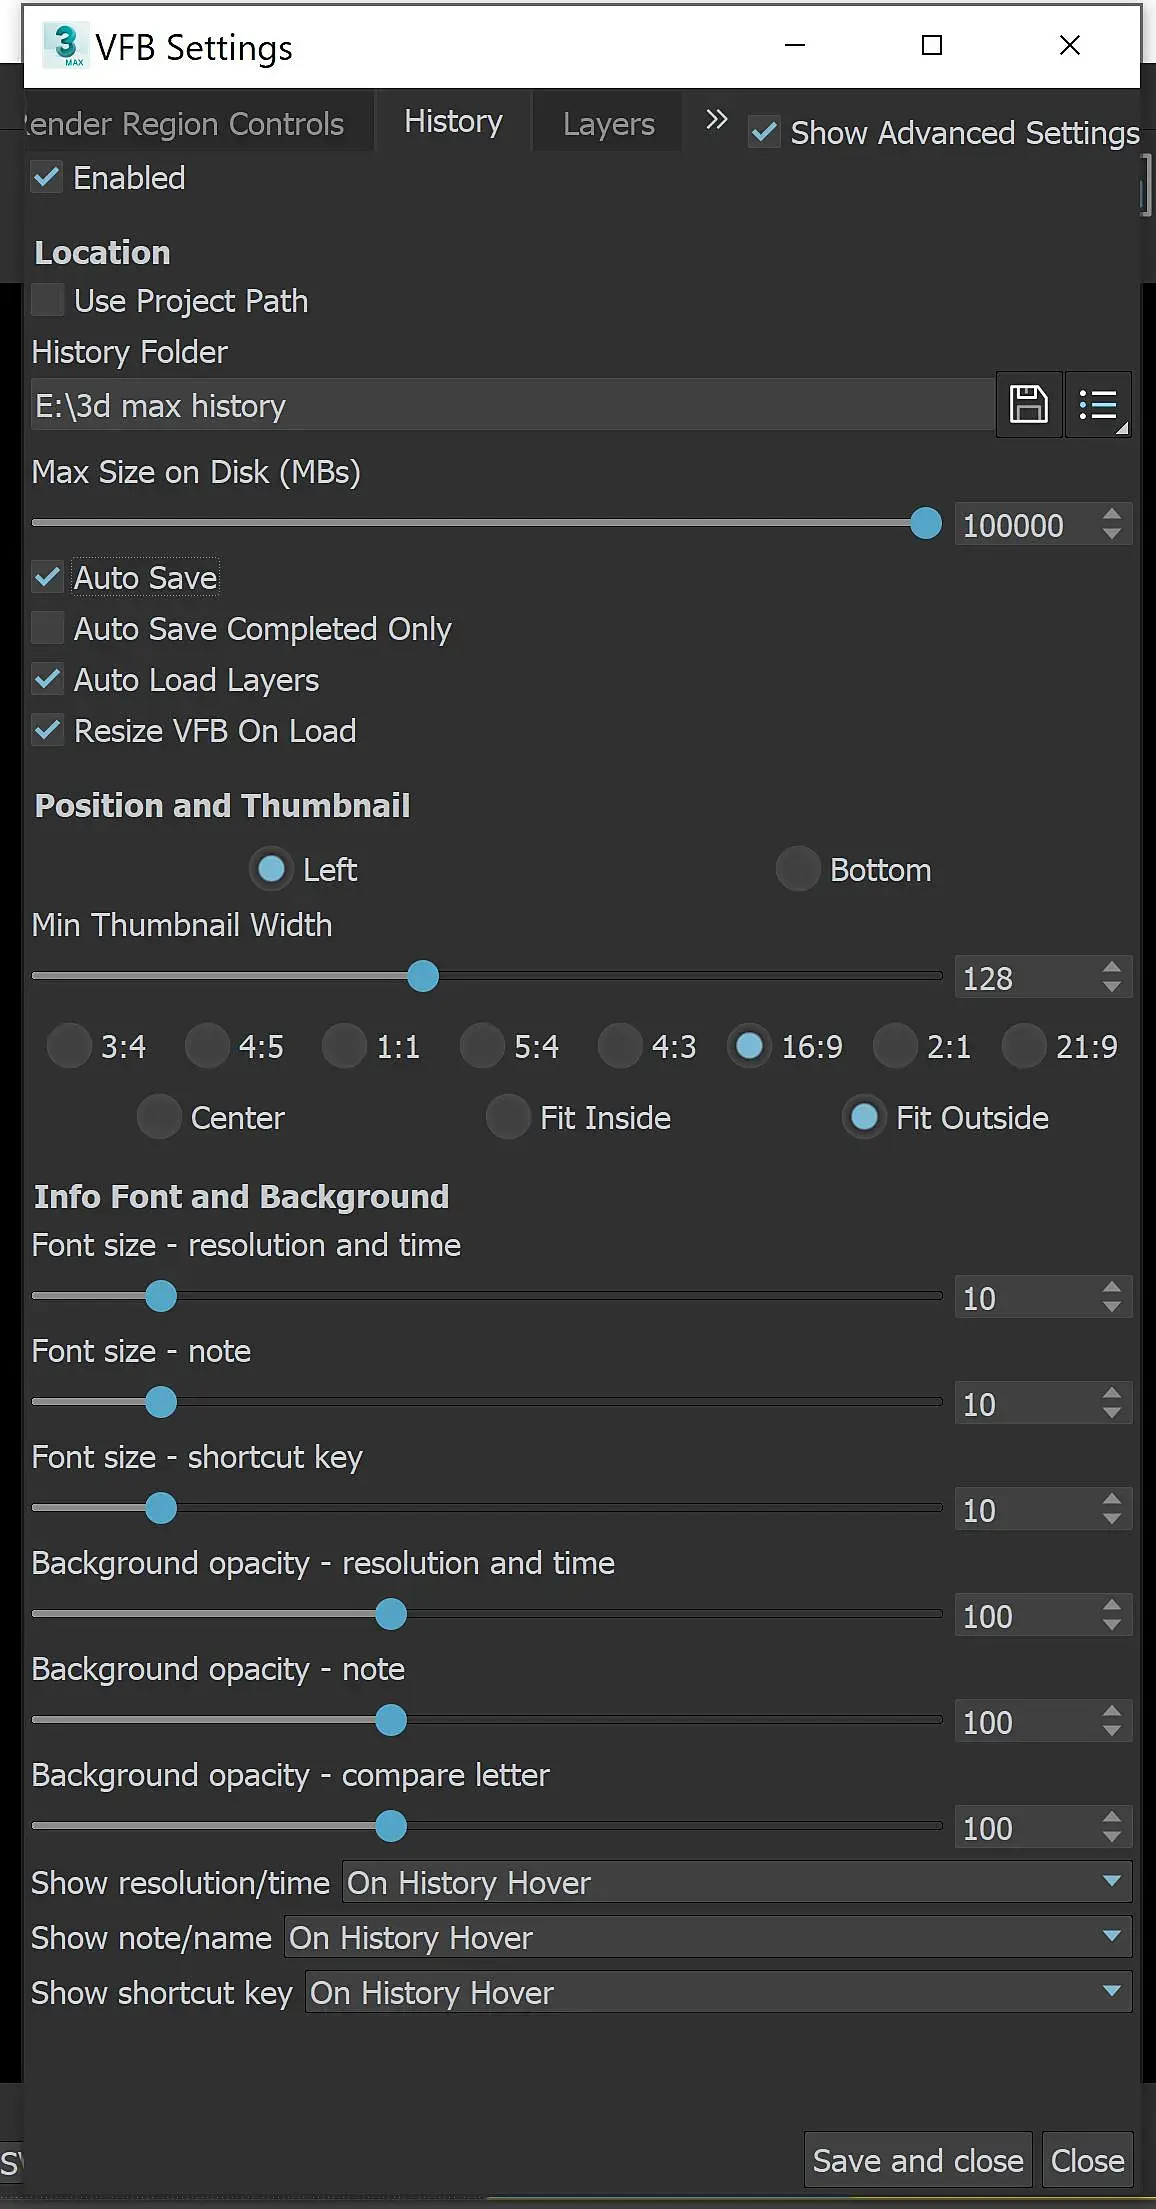Select the Bottom position radio button
The image size is (1156, 2209).
click(798, 869)
